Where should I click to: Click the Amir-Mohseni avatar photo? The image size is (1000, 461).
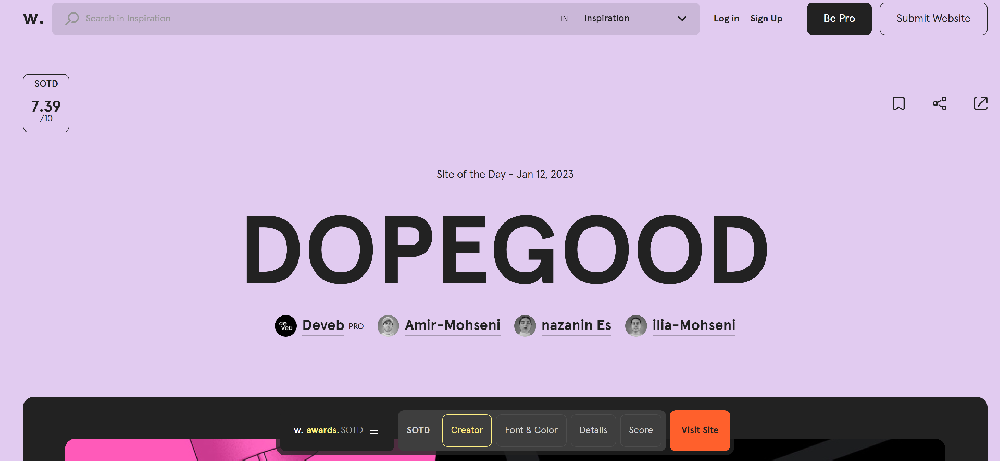click(388, 326)
